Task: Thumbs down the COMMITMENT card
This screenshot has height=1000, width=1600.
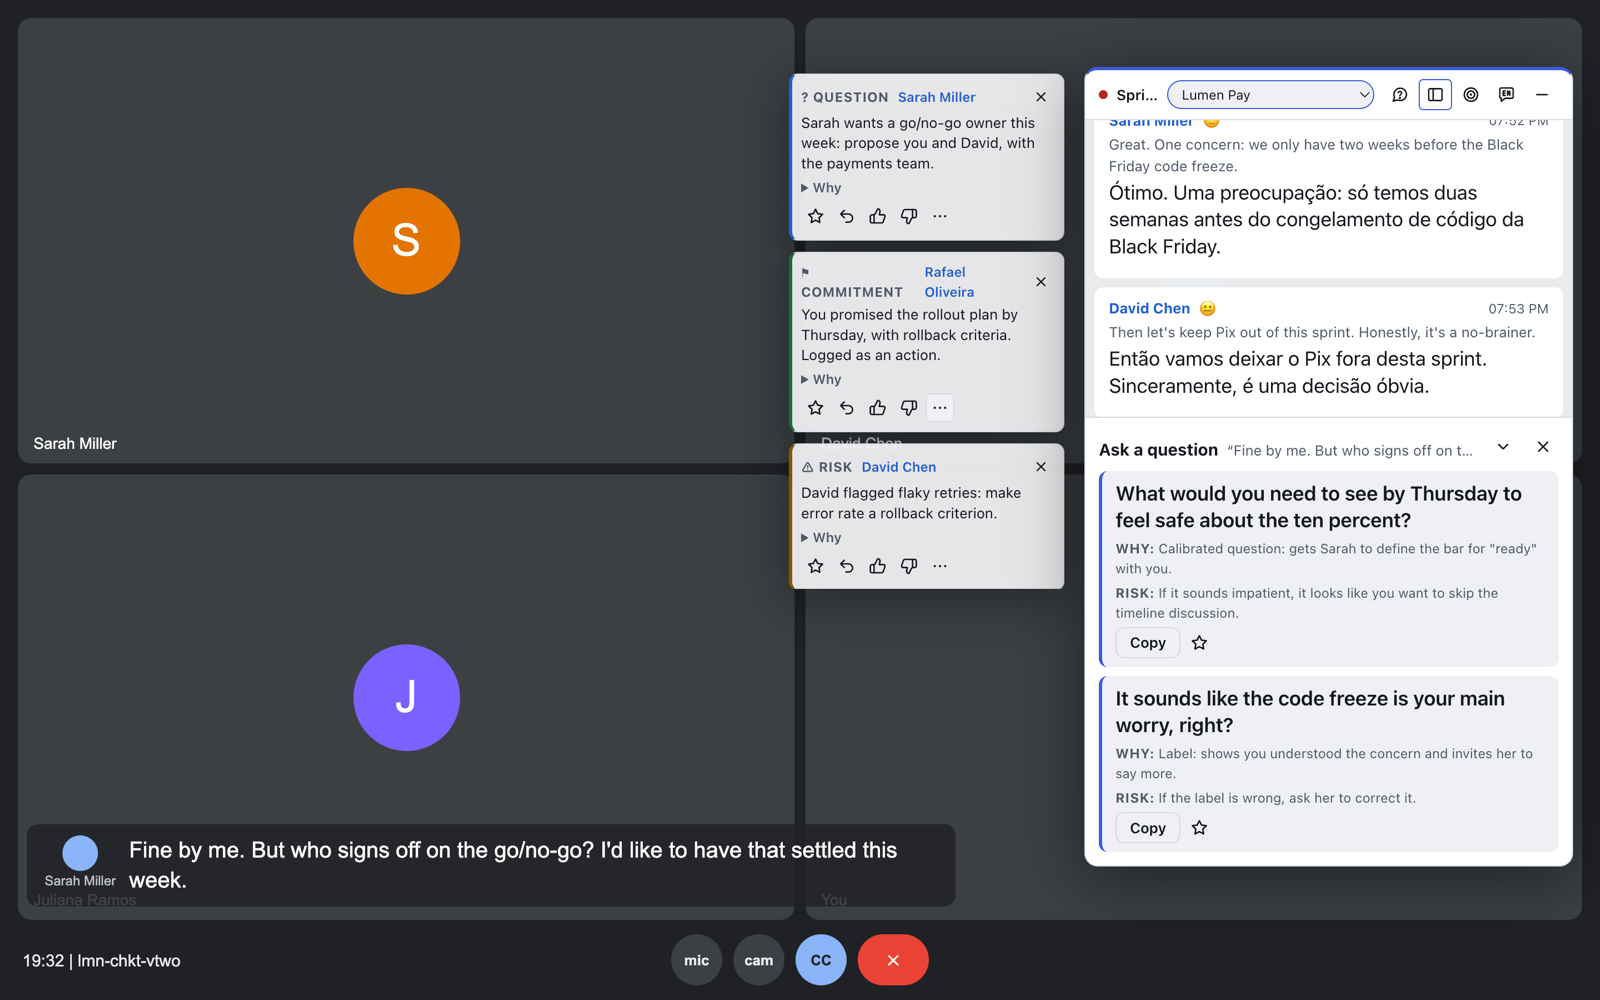Action: [909, 408]
